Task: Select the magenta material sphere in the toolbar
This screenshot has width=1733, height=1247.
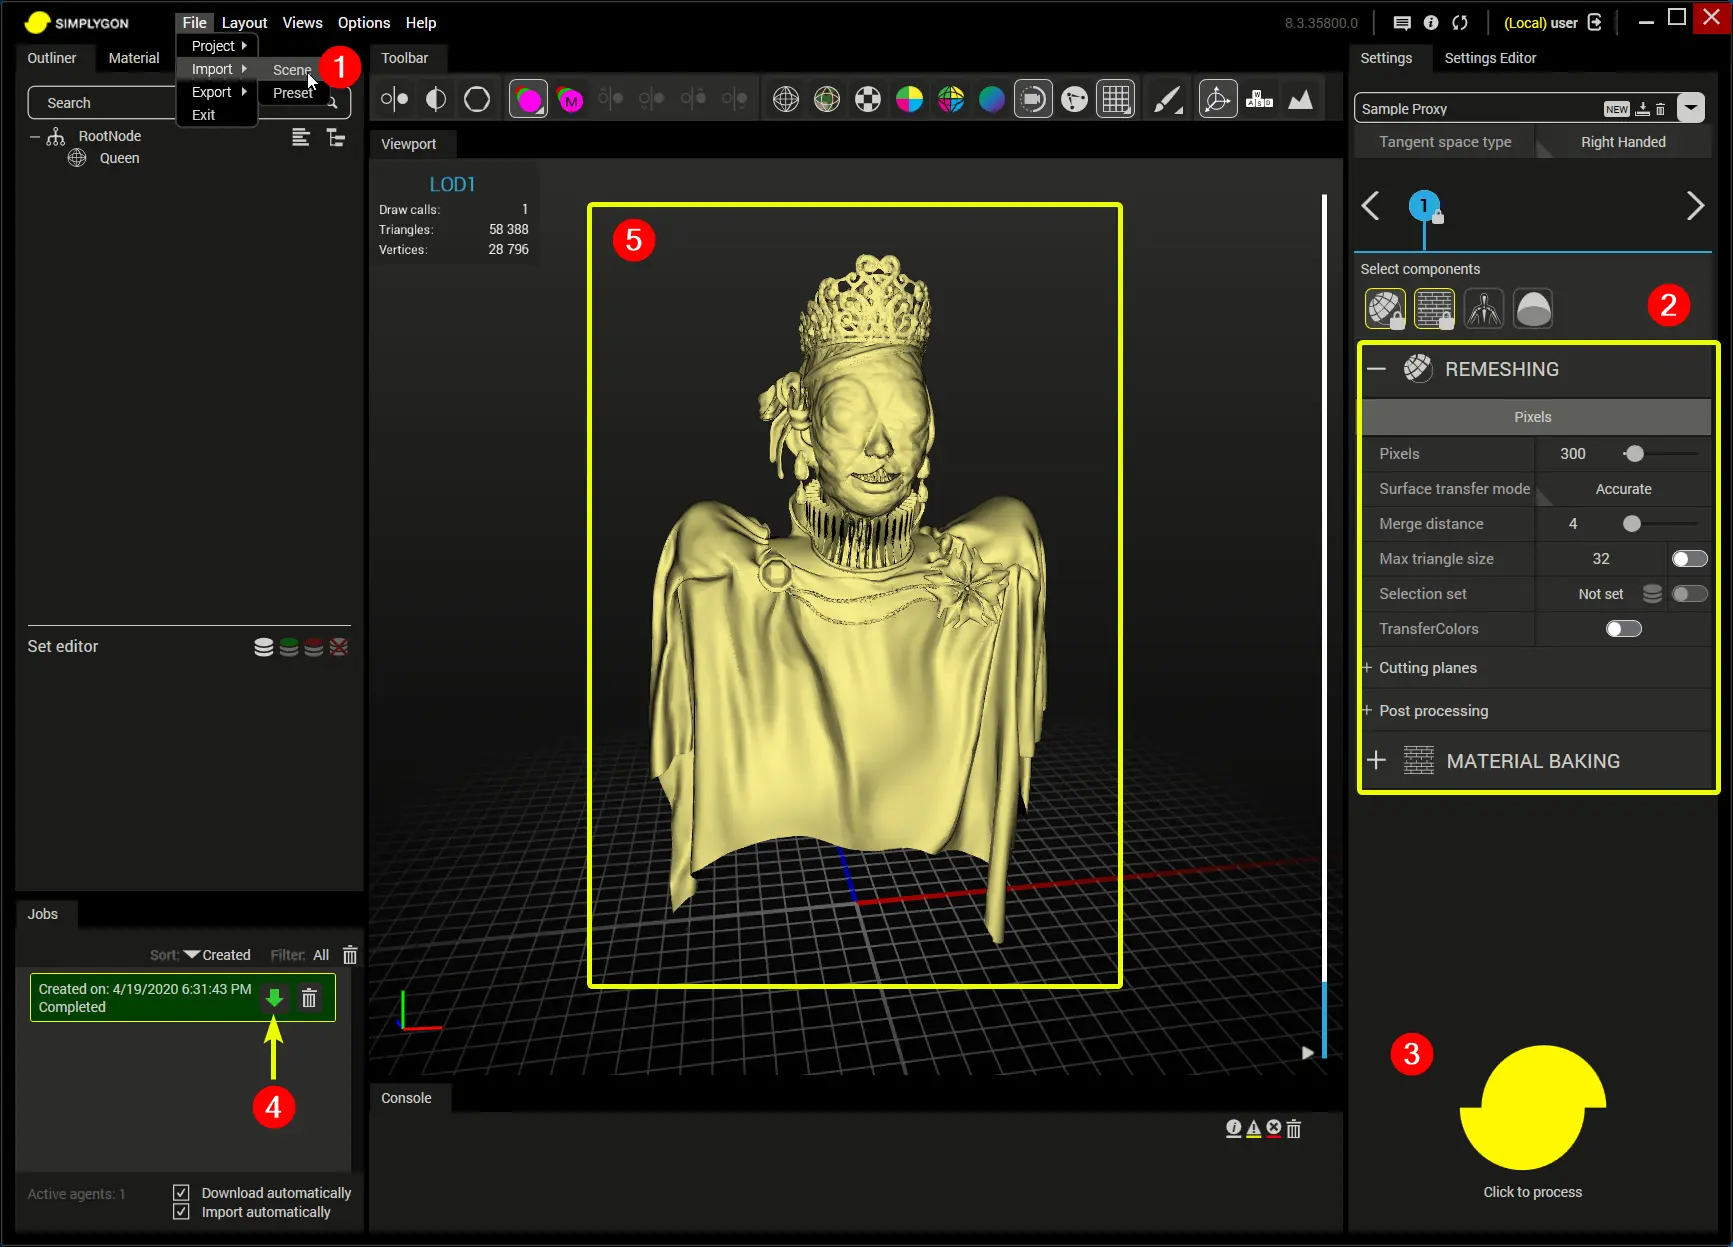Action: click(x=528, y=98)
